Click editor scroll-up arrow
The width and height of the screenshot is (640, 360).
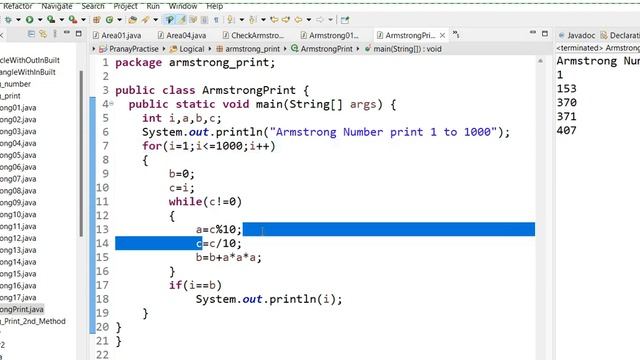(540, 61)
